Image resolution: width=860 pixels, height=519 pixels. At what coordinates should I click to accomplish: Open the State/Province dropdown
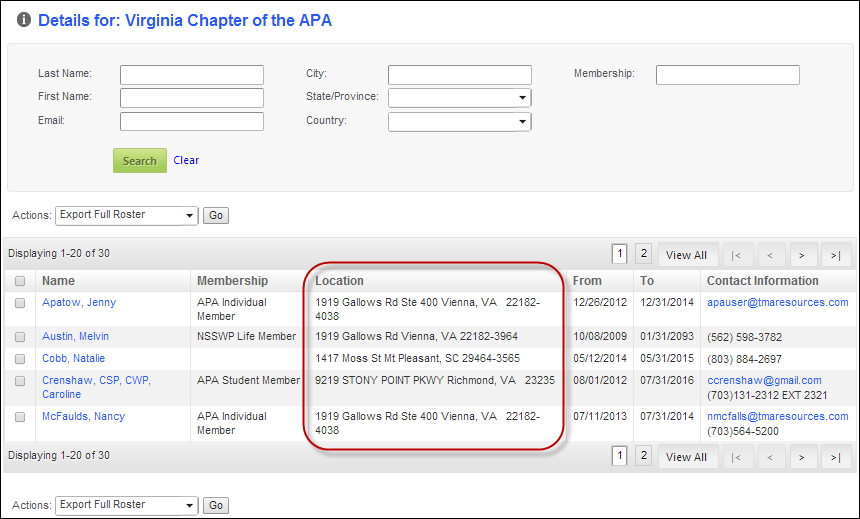tap(460, 98)
